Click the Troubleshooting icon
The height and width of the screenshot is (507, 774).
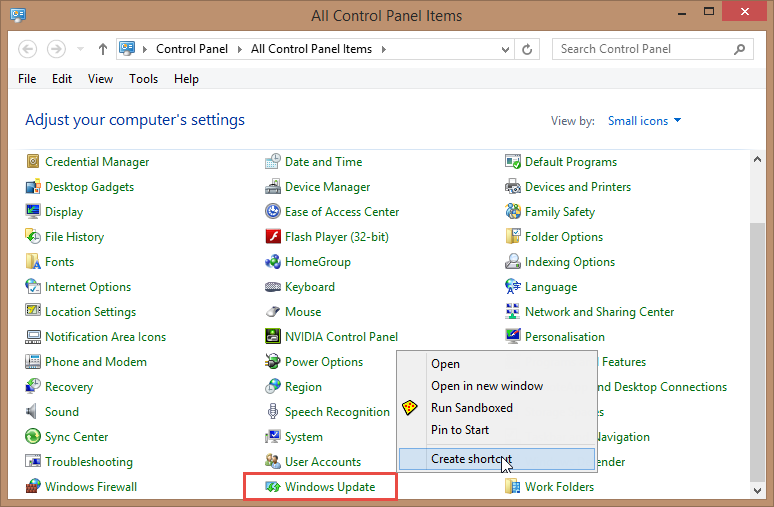pyautogui.click(x=33, y=461)
